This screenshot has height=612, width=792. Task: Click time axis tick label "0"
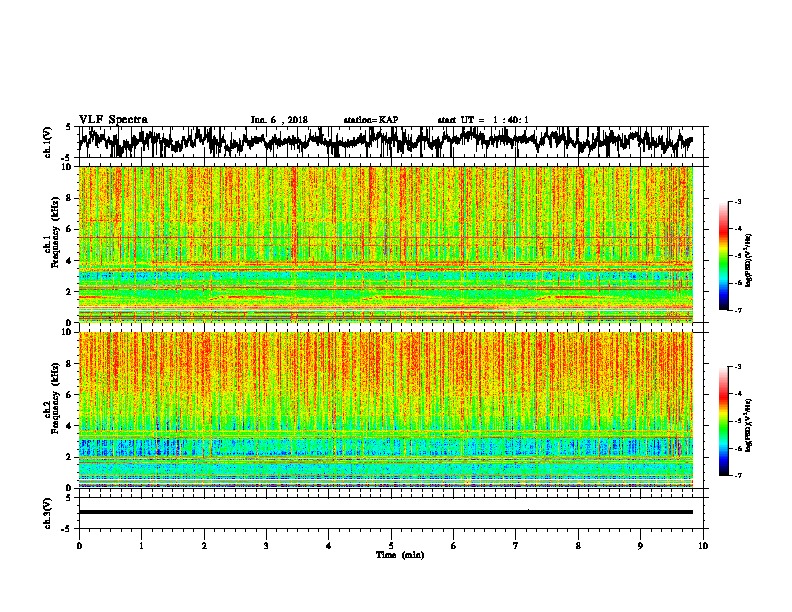click(79, 546)
